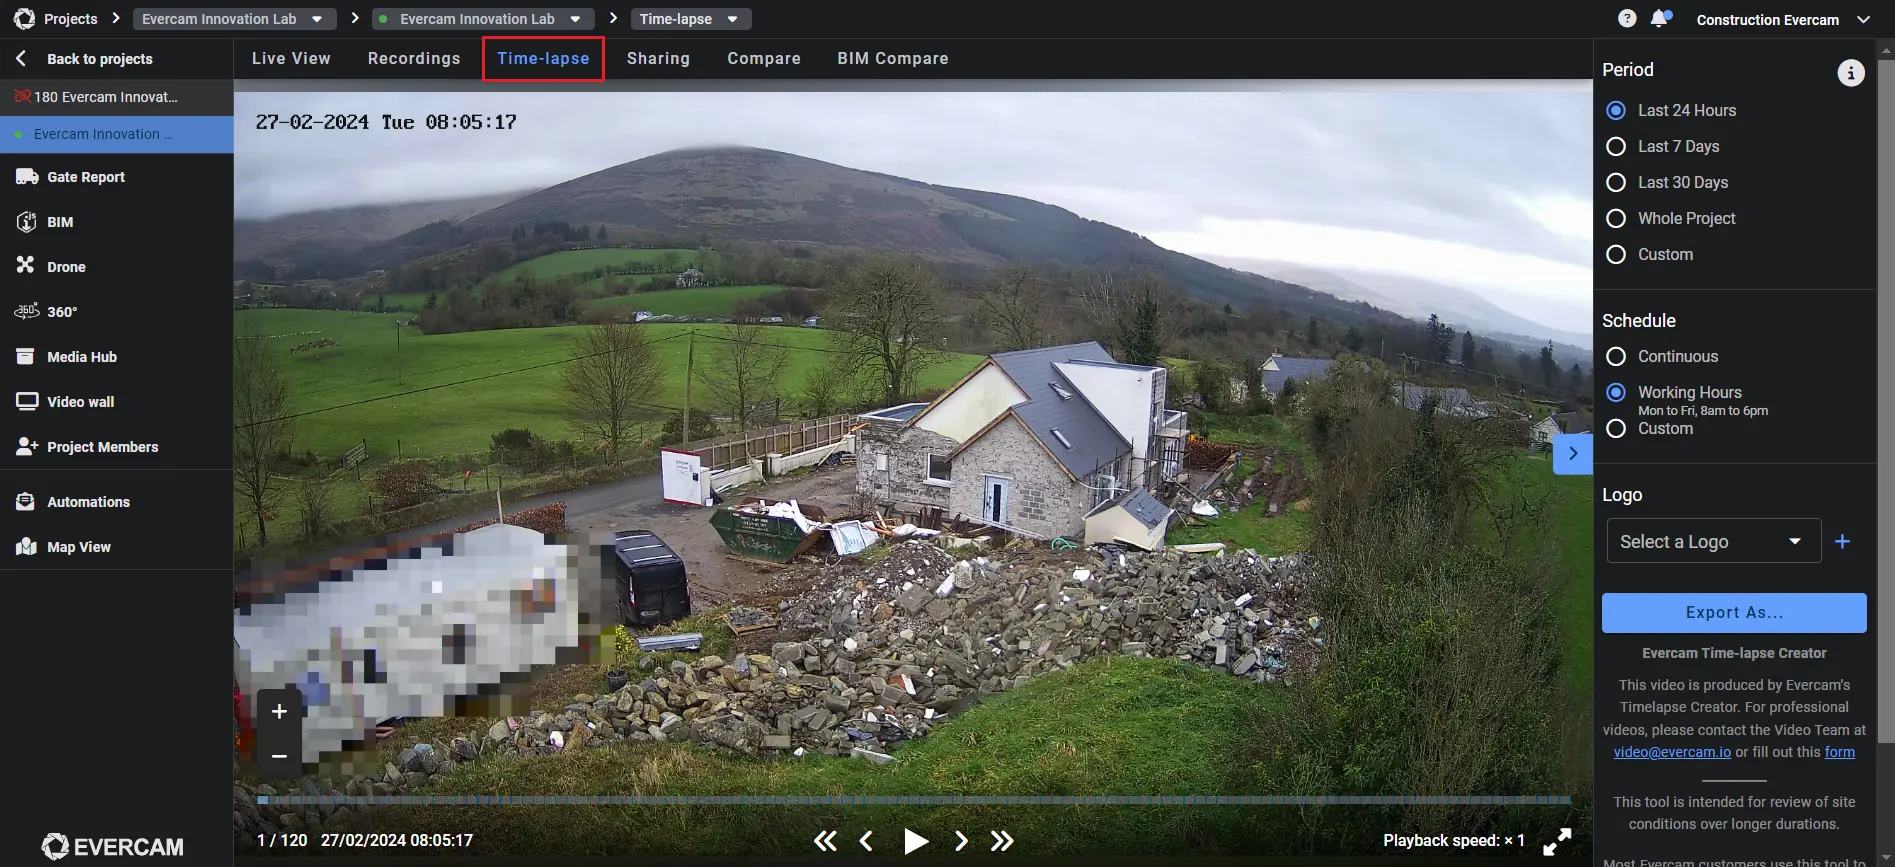Open the Map View icon
Screen dimensions: 1895x867
(26, 547)
